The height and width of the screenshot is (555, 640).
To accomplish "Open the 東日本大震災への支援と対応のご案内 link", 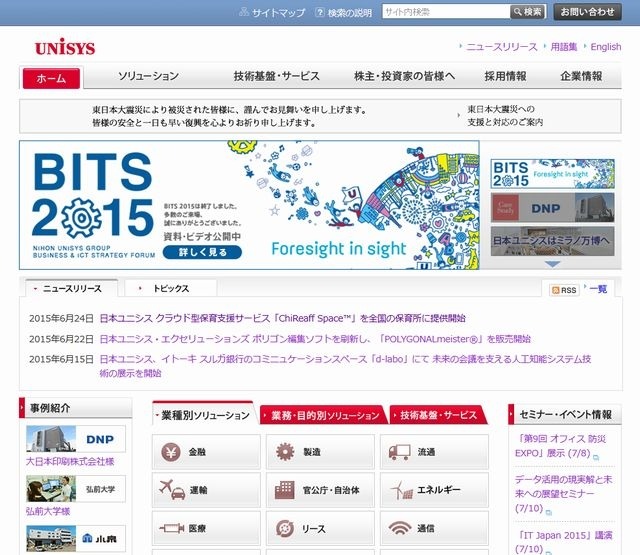I will tap(505, 116).
